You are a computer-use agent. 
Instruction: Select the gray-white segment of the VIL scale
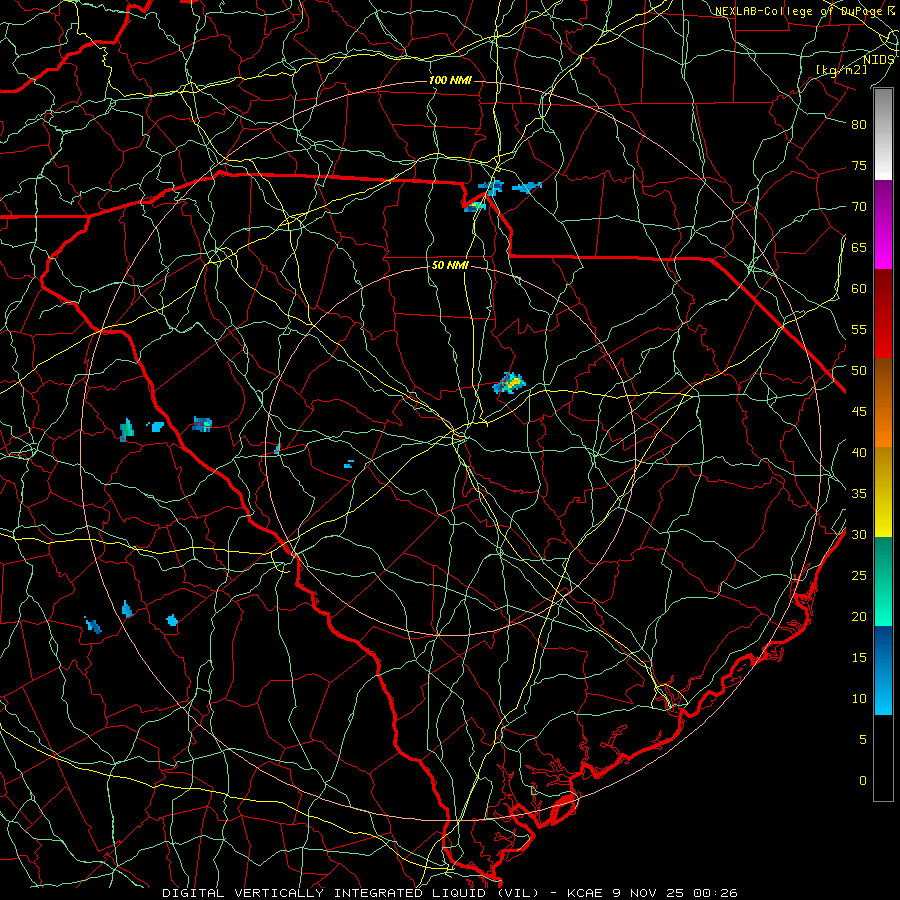(x=883, y=134)
